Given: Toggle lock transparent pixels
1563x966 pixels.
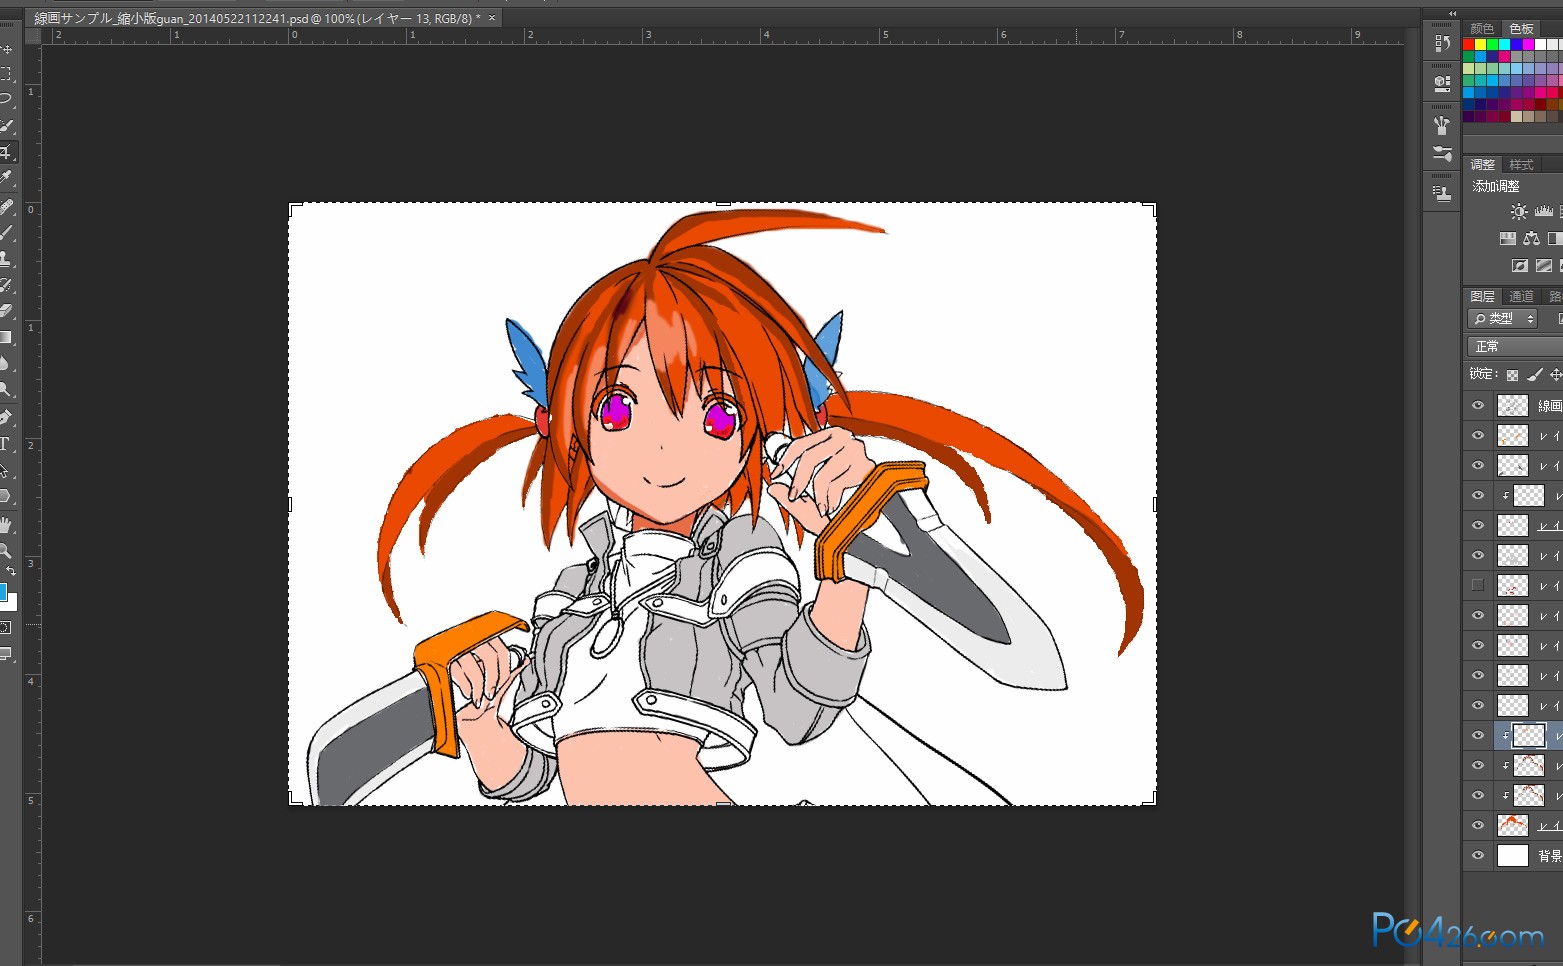Looking at the screenshot, I should pos(1512,375).
